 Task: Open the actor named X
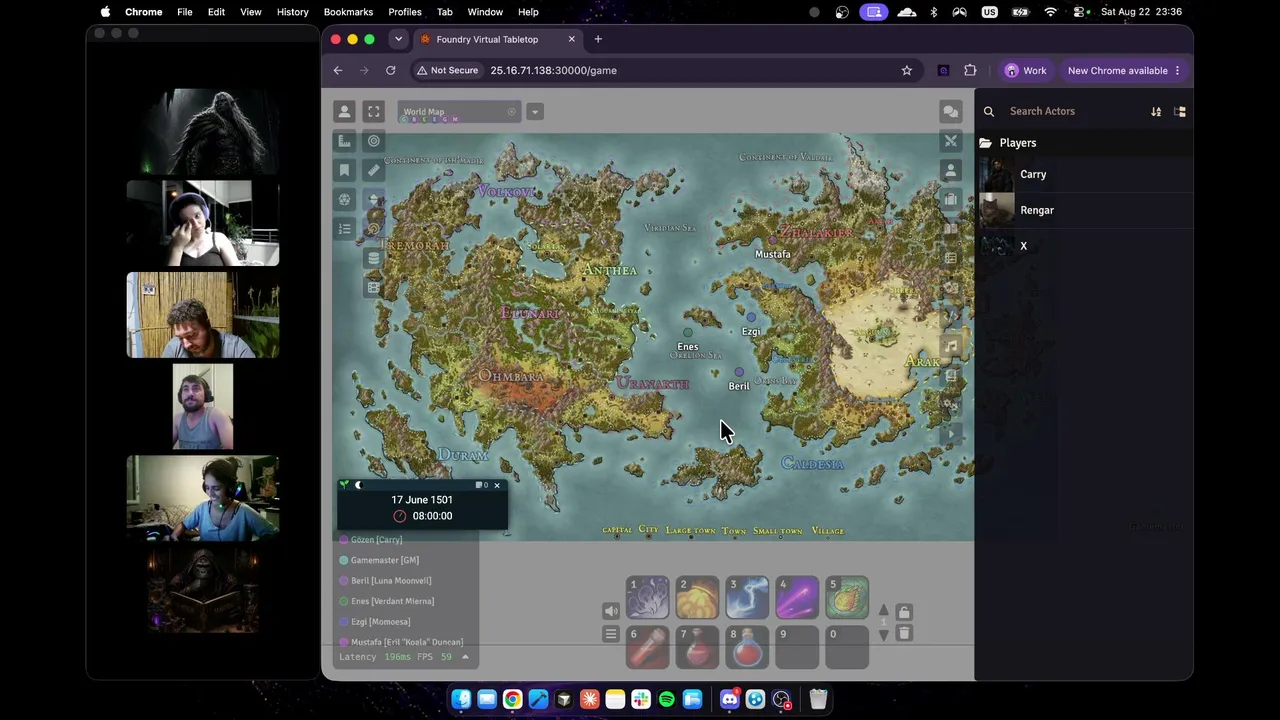(x=1084, y=246)
